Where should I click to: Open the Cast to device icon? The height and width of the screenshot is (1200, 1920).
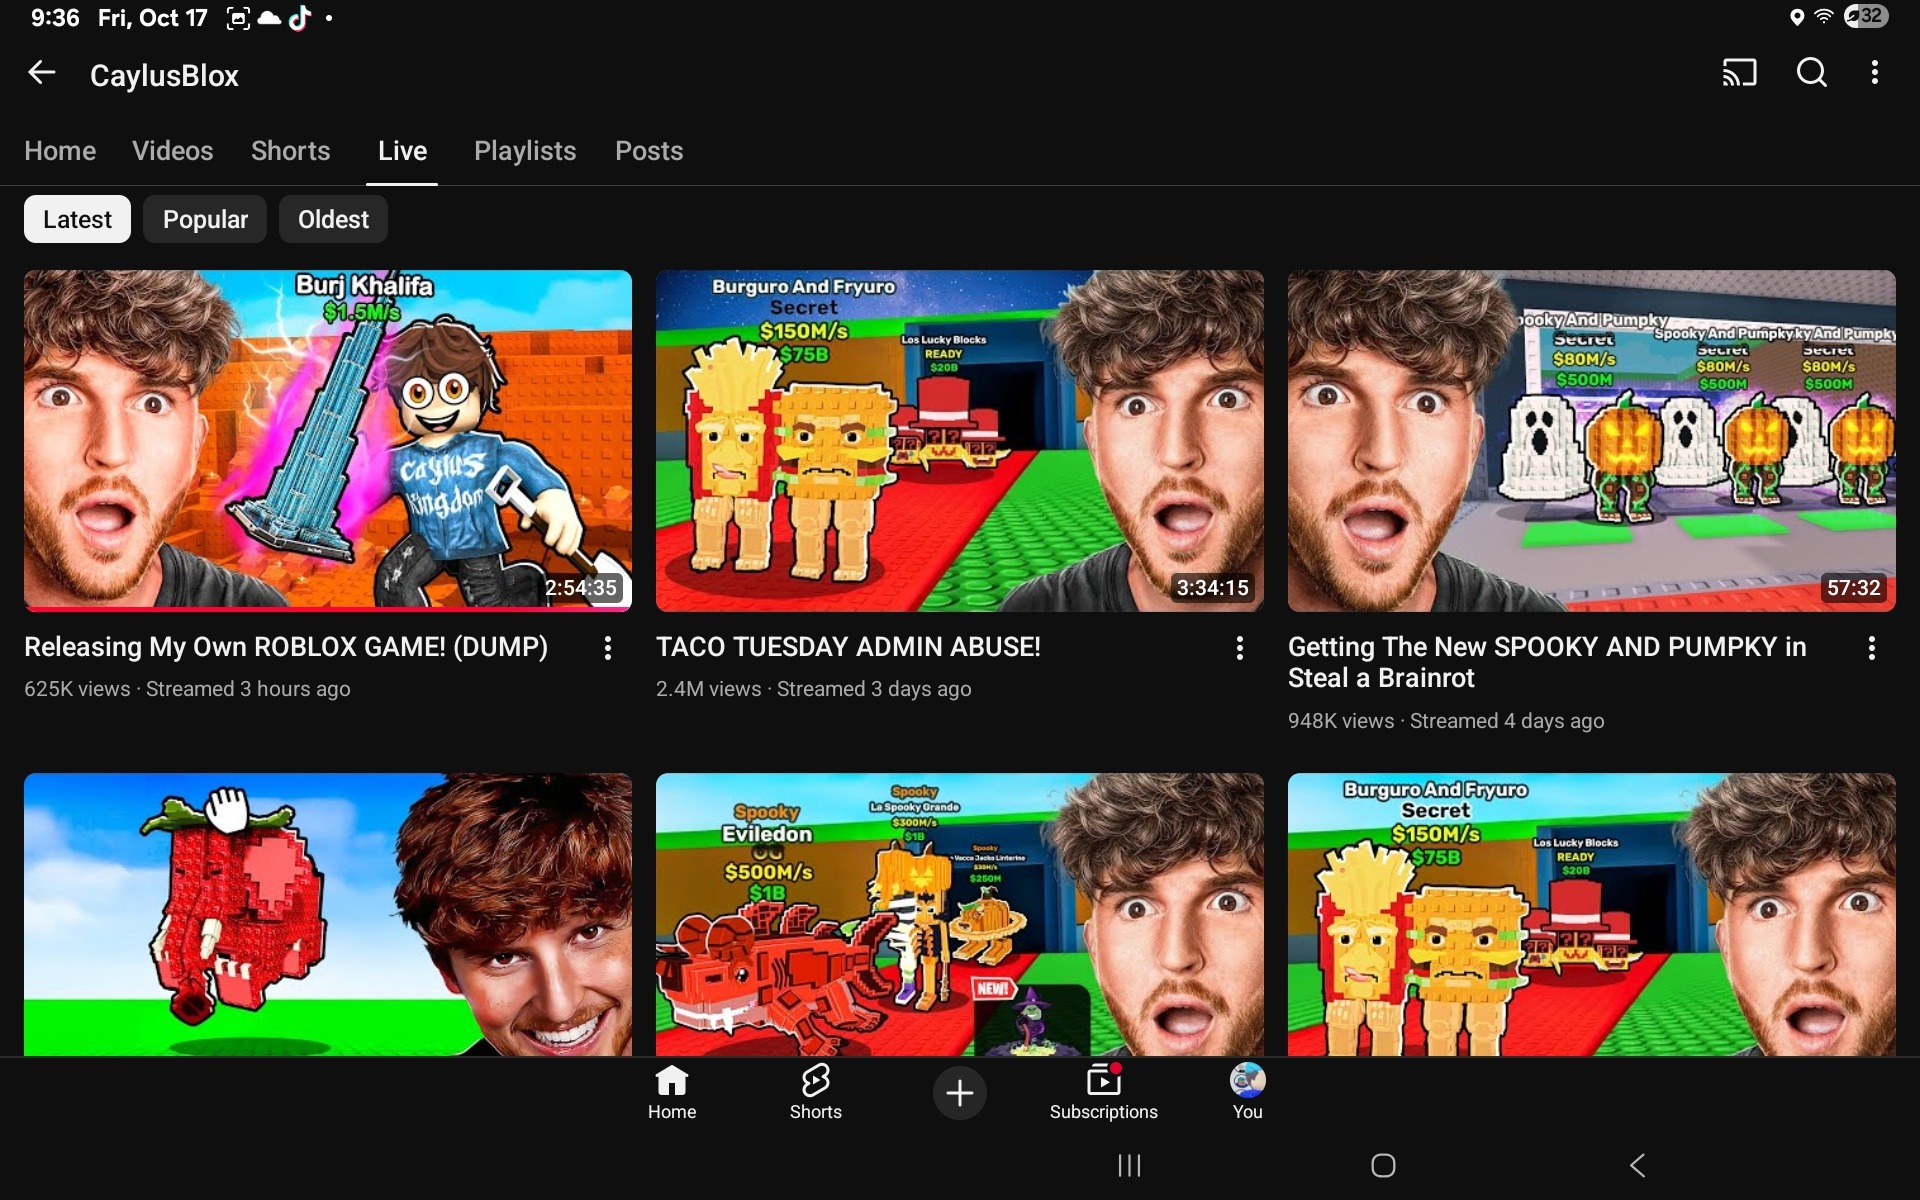tap(1739, 73)
